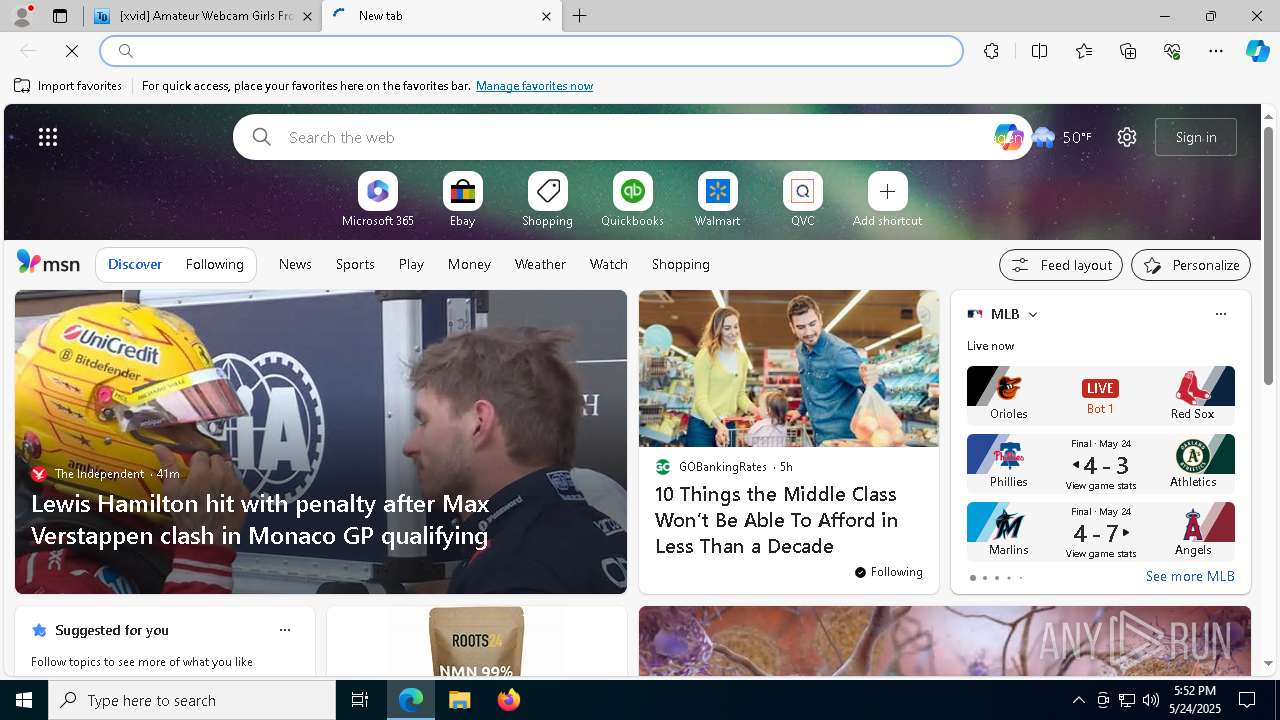Screen dimensions: 1280x720
Task: Click the Search the web box
Action: point(632,137)
